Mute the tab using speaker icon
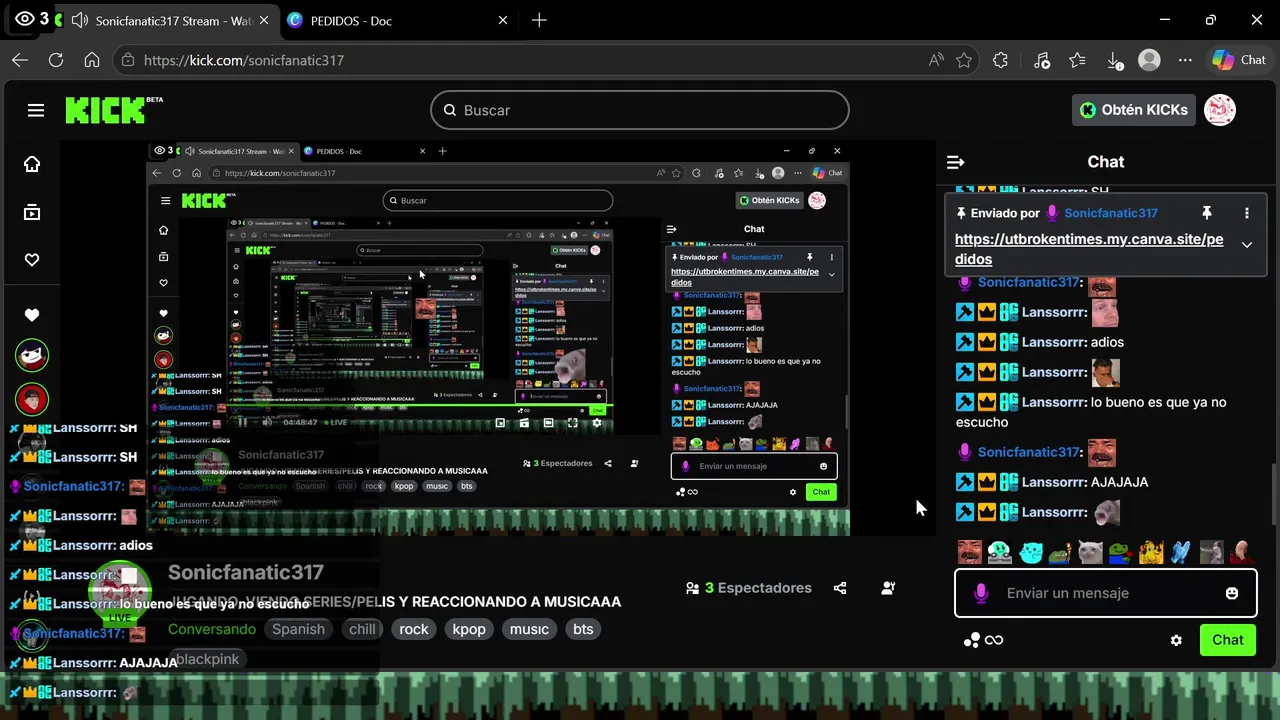The width and height of the screenshot is (1280, 720). tap(79, 20)
